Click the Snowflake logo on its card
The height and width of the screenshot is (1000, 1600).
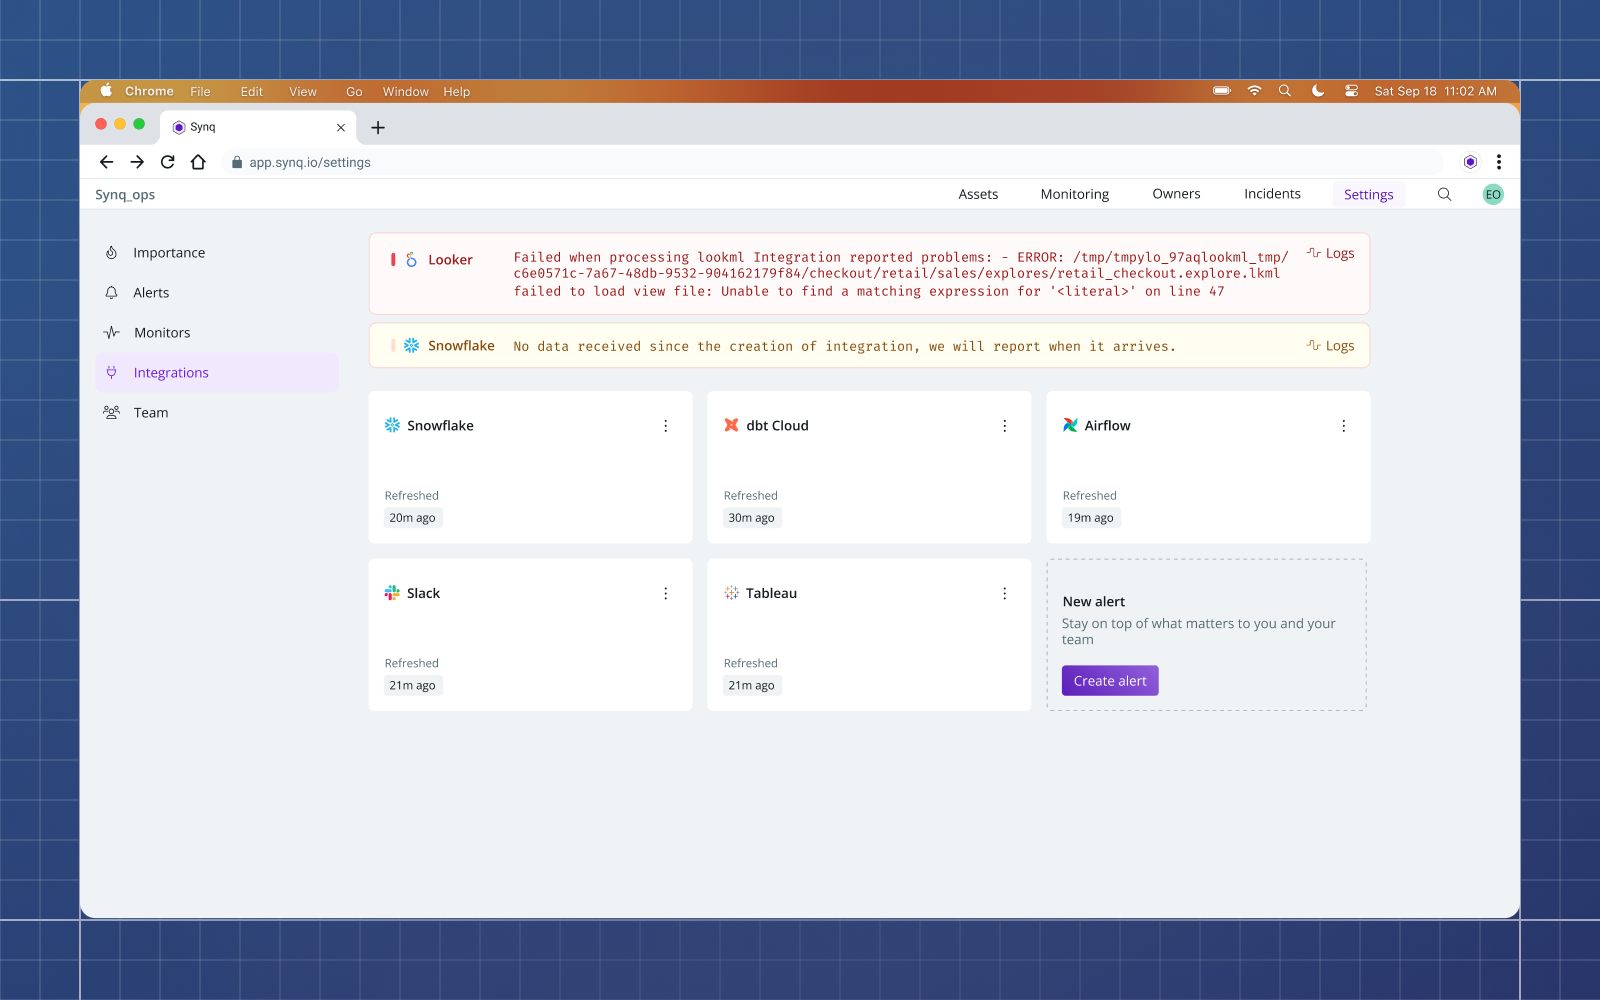tap(392, 425)
